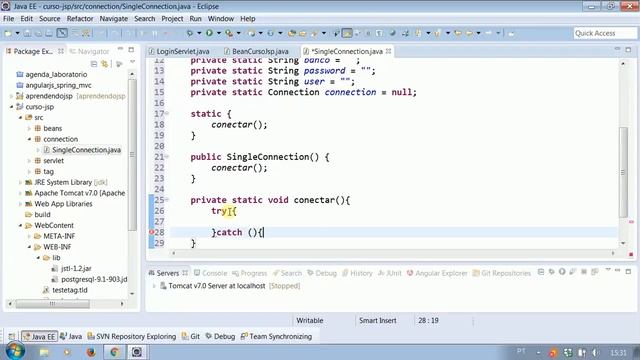Open the Window menu
The height and width of the screenshot is (360, 640).
(x=221, y=19)
